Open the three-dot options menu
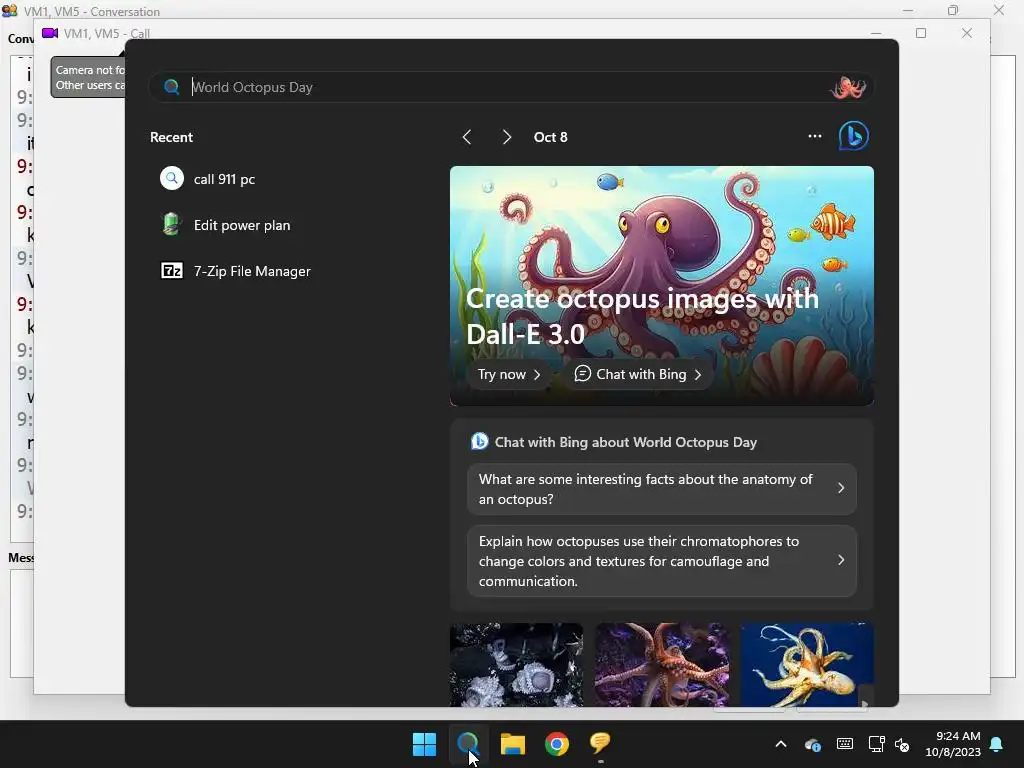Screen dimensions: 1024x768 [x=815, y=136]
